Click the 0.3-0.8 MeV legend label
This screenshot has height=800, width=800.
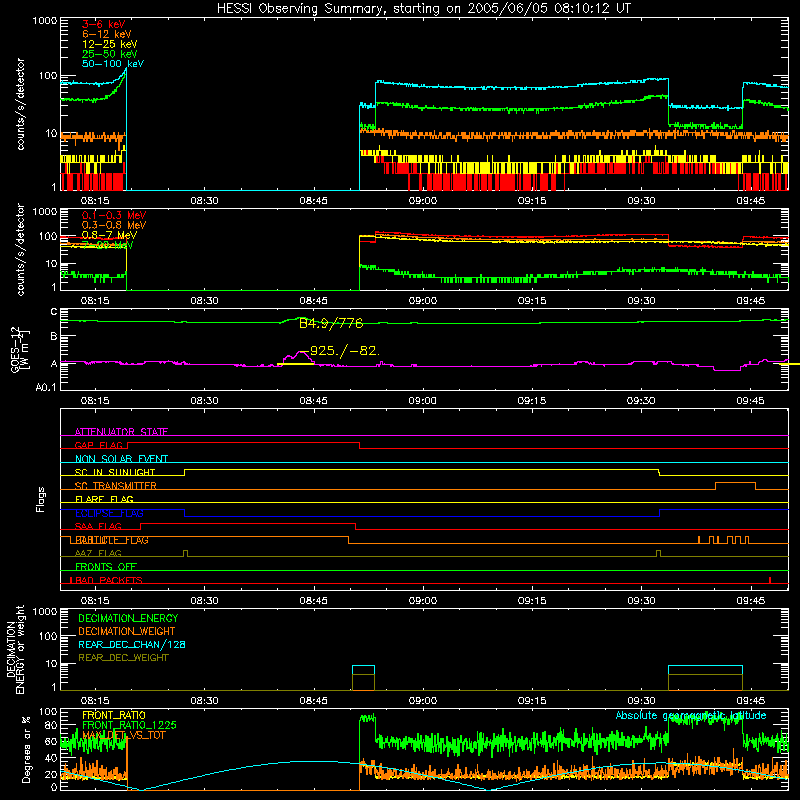click(114, 225)
